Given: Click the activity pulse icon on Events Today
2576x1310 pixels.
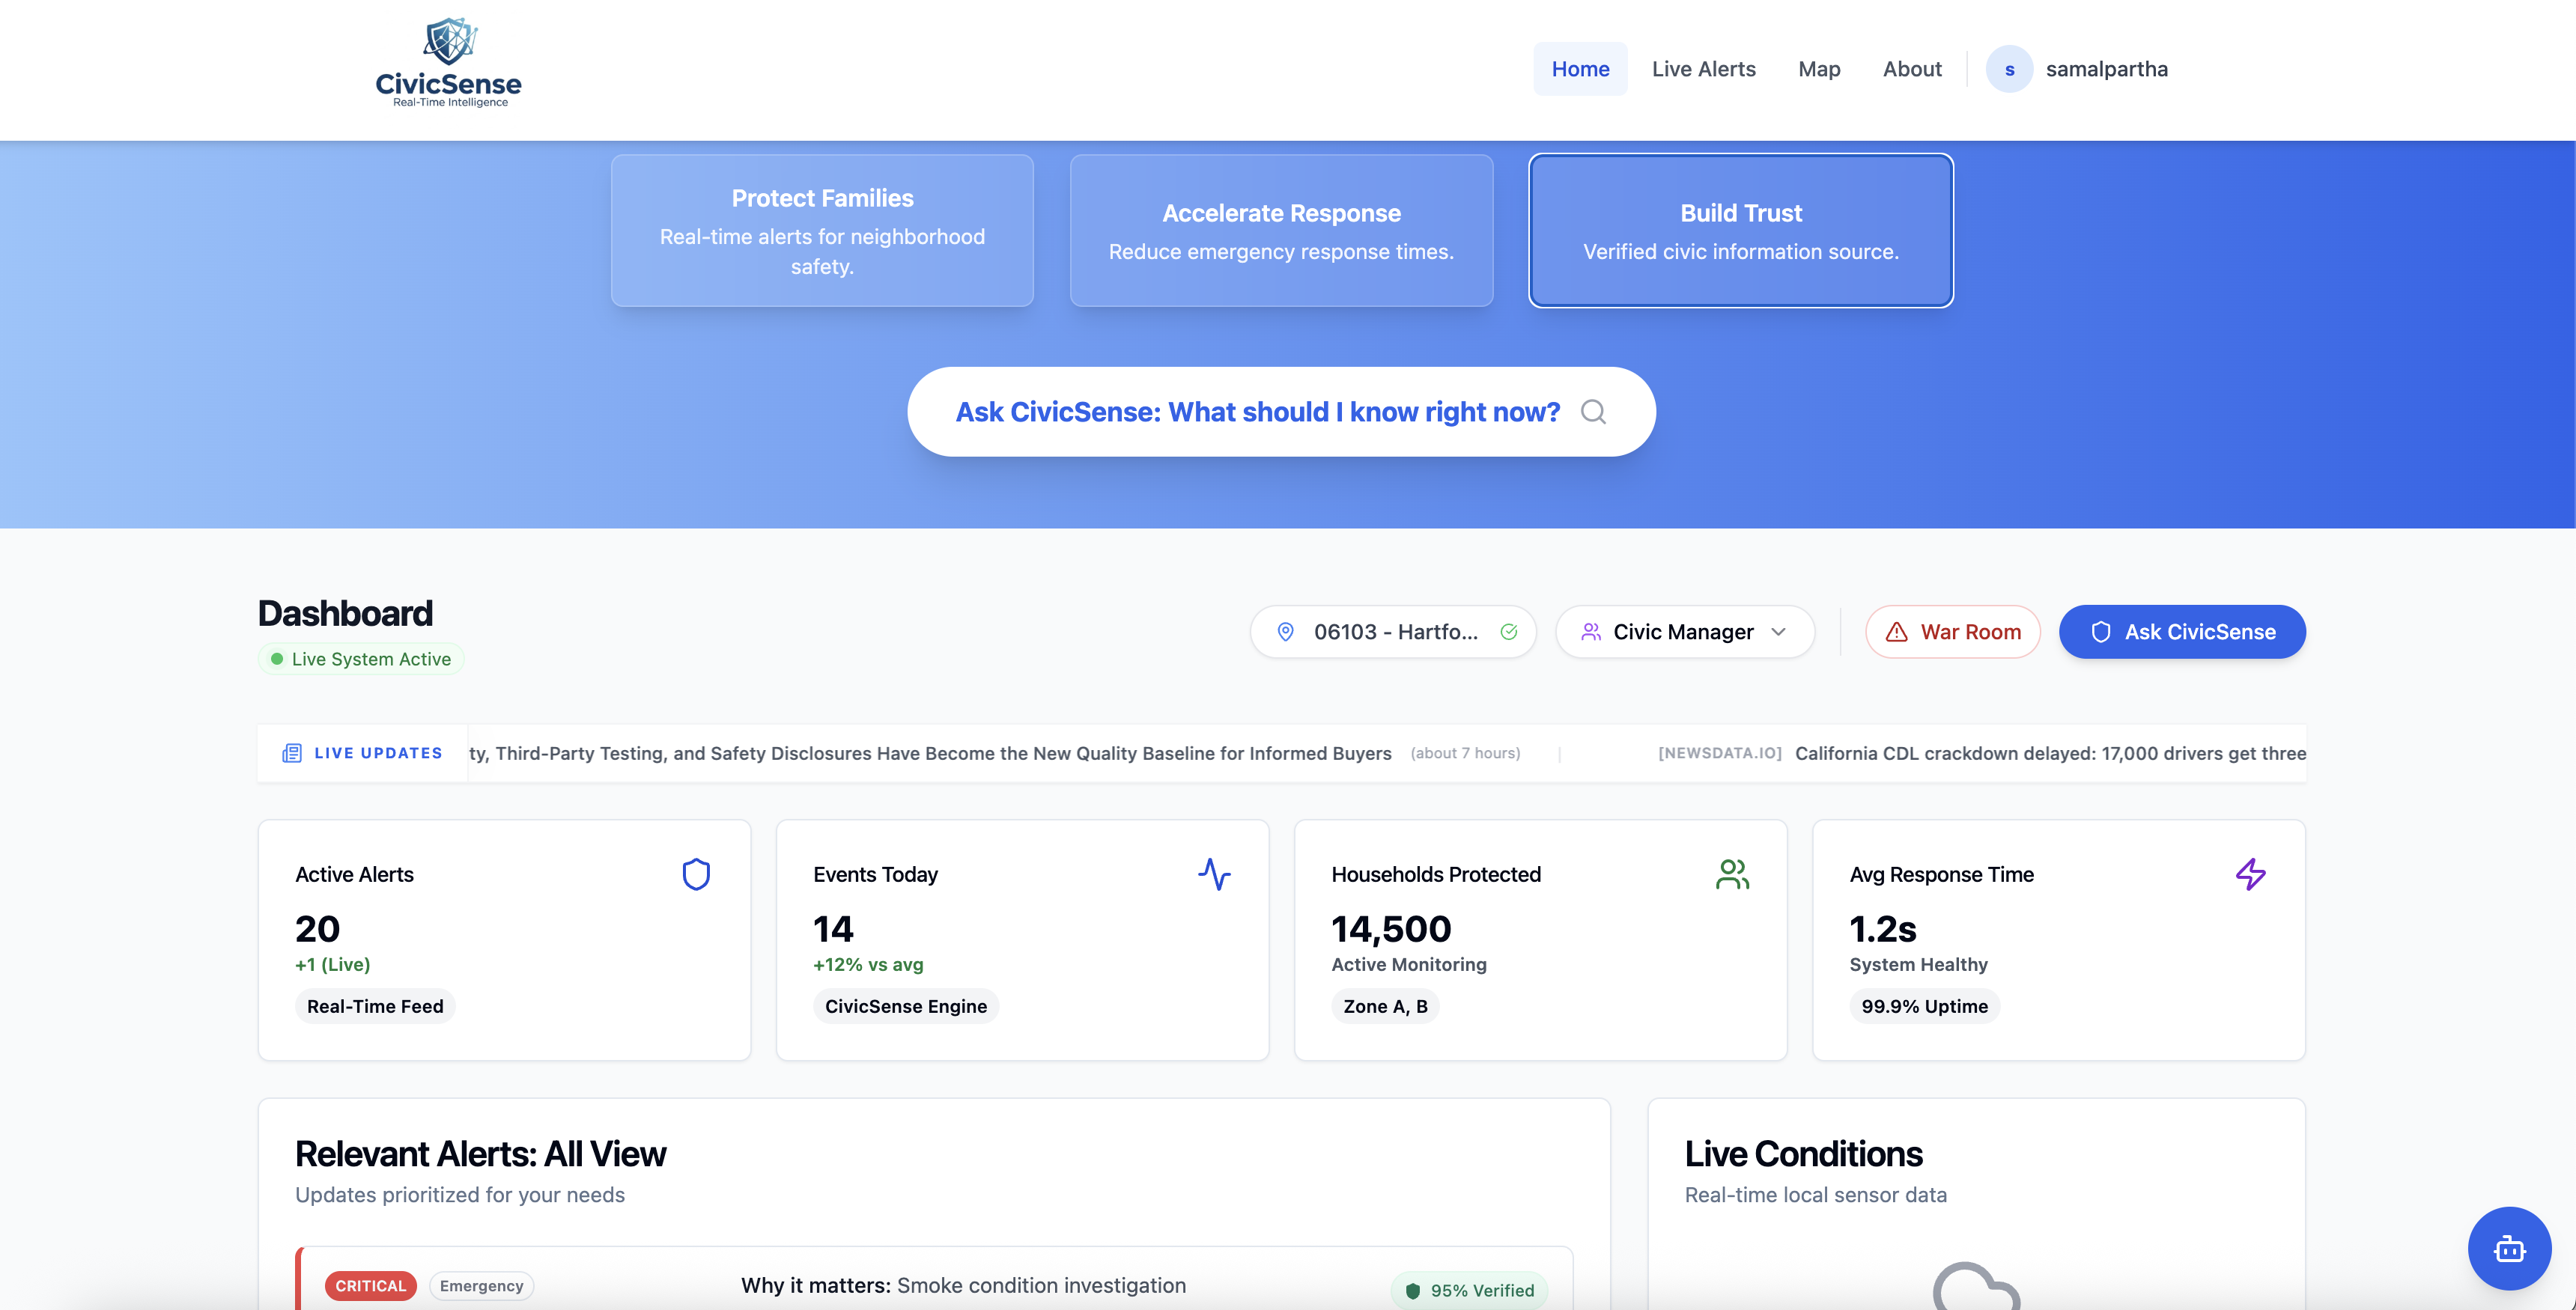Looking at the screenshot, I should [1214, 874].
